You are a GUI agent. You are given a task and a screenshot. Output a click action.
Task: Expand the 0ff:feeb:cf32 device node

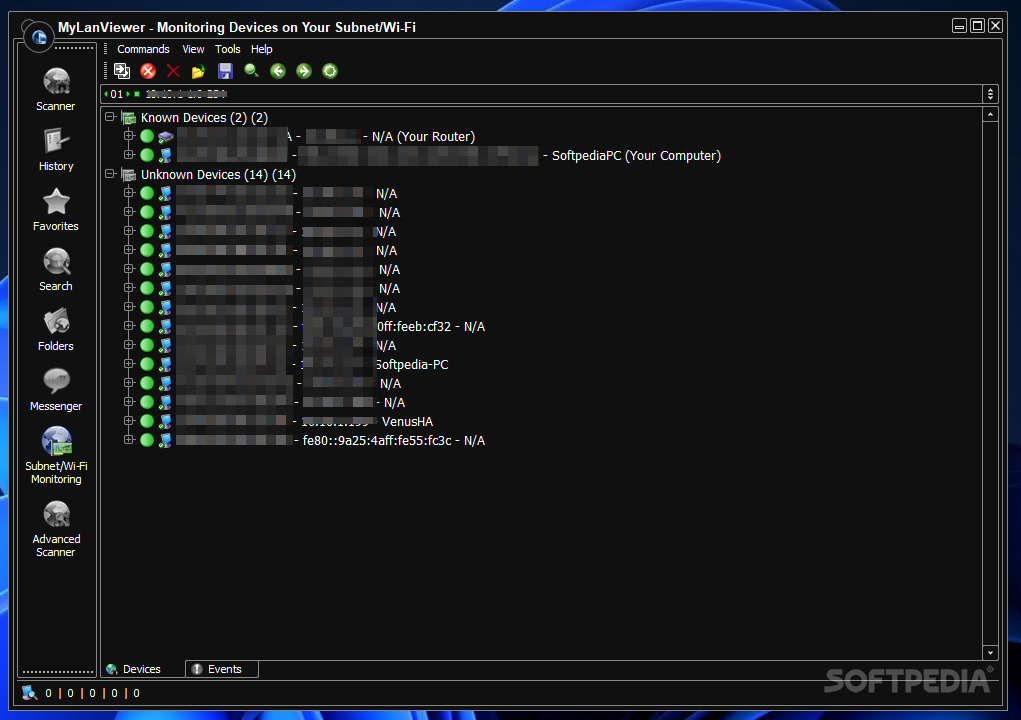pos(129,325)
